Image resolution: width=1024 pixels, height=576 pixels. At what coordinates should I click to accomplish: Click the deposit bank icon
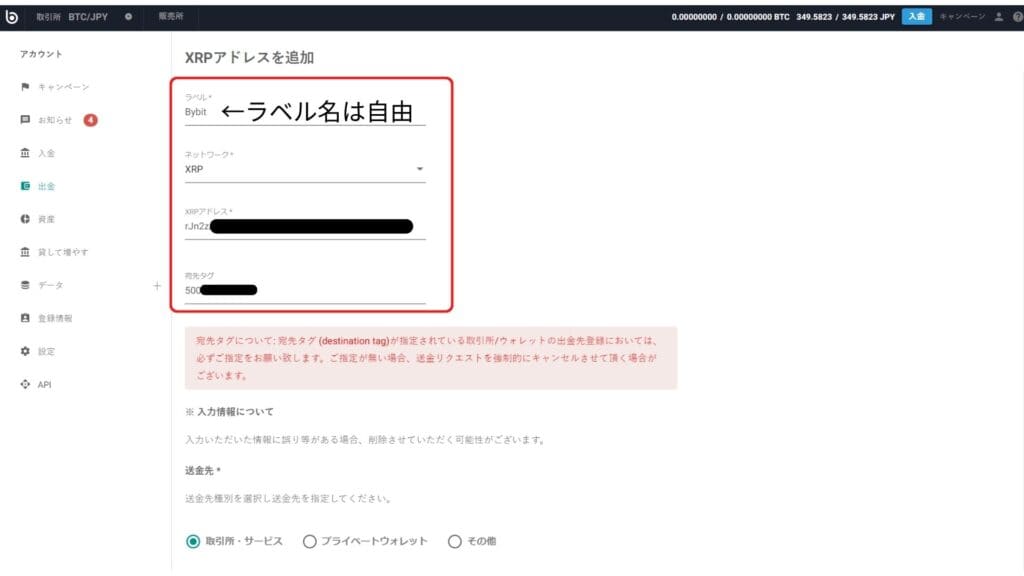[25, 153]
